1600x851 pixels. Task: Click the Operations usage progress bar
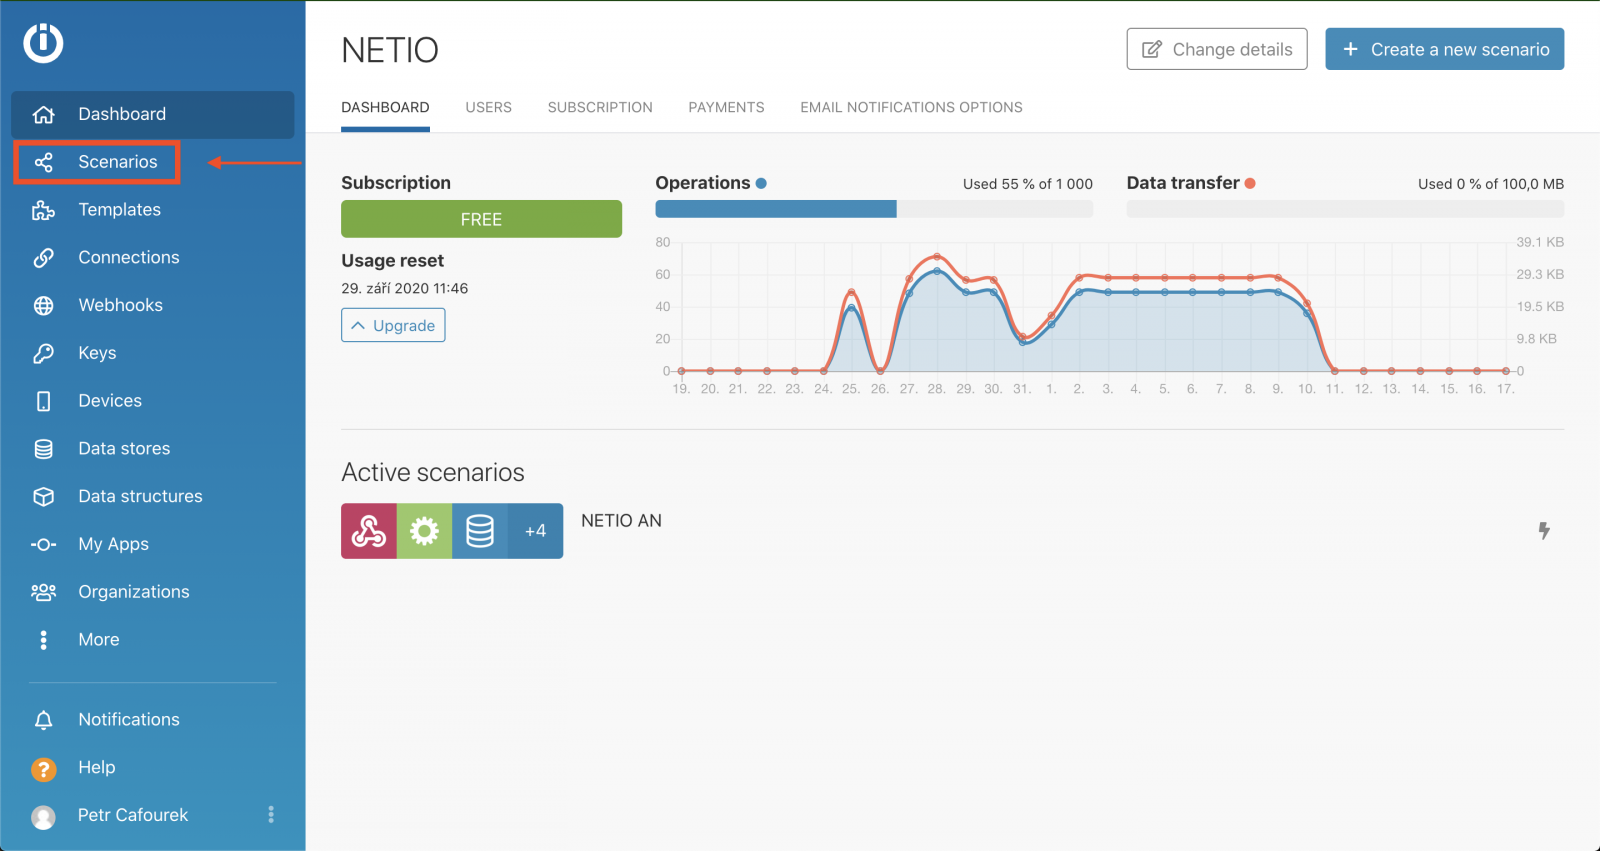[874, 209]
